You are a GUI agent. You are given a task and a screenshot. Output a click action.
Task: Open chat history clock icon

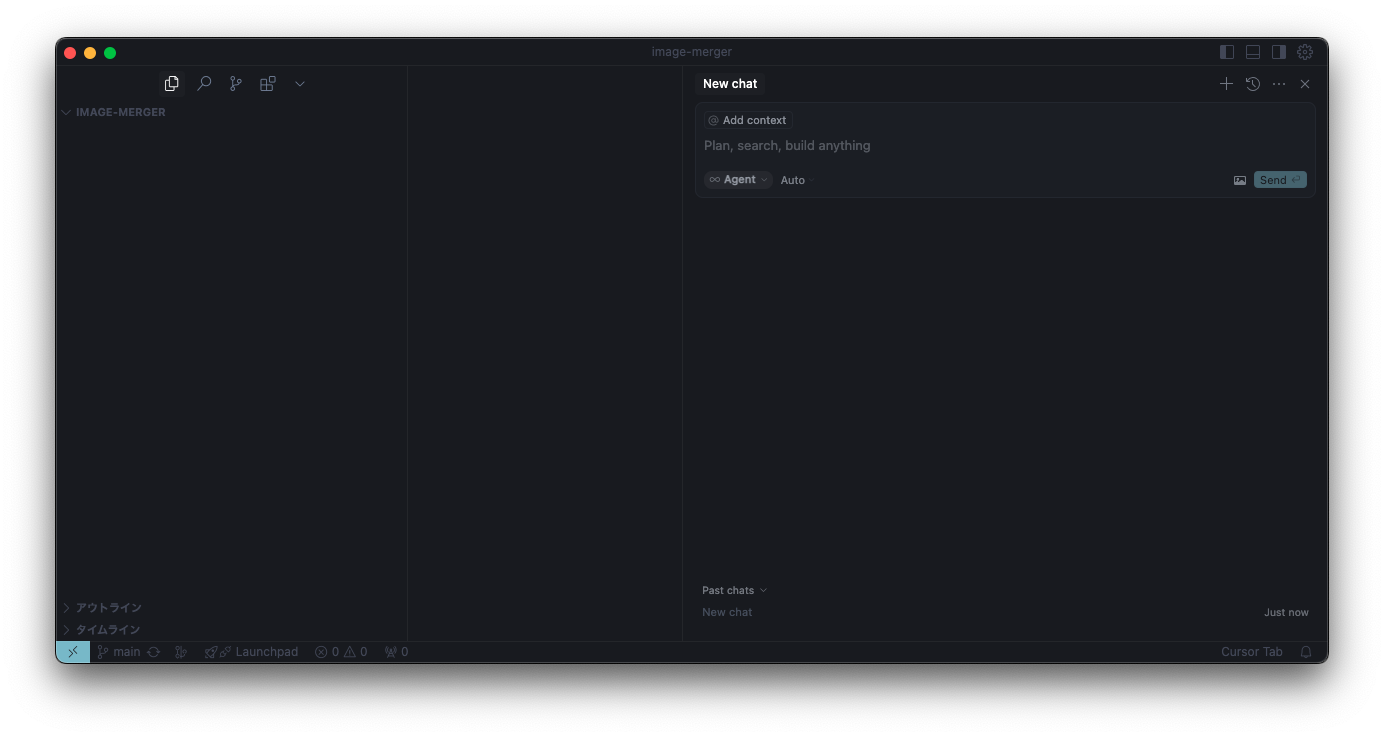pyautogui.click(x=1253, y=84)
